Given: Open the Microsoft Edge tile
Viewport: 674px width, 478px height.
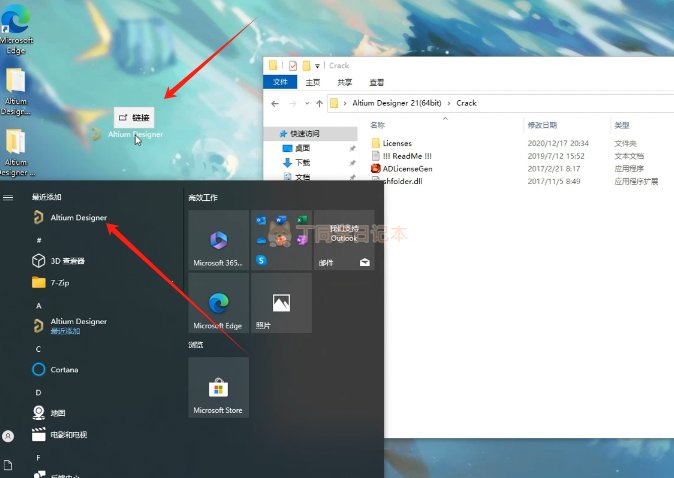Looking at the screenshot, I should pyautogui.click(x=218, y=303).
